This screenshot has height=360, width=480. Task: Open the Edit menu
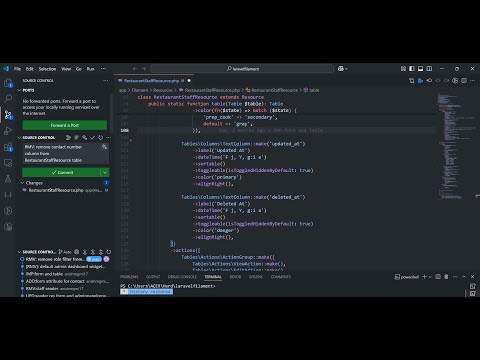(x=30, y=69)
